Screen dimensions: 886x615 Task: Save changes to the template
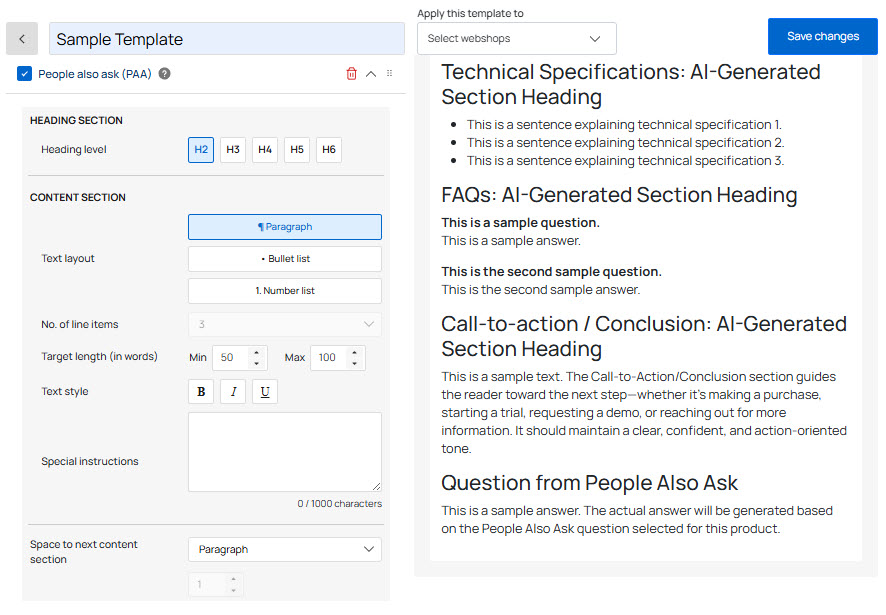click(x=822, y=37)
